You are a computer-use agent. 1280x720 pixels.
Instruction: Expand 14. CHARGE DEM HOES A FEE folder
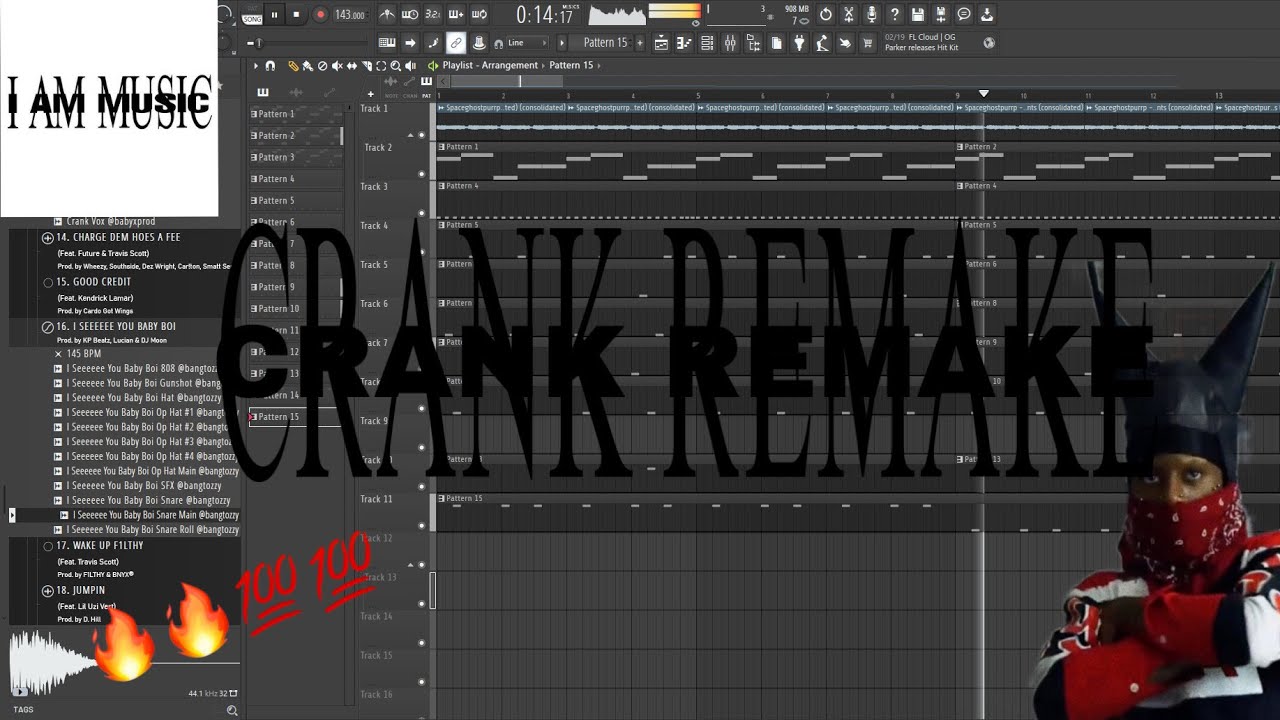(47, 238)
